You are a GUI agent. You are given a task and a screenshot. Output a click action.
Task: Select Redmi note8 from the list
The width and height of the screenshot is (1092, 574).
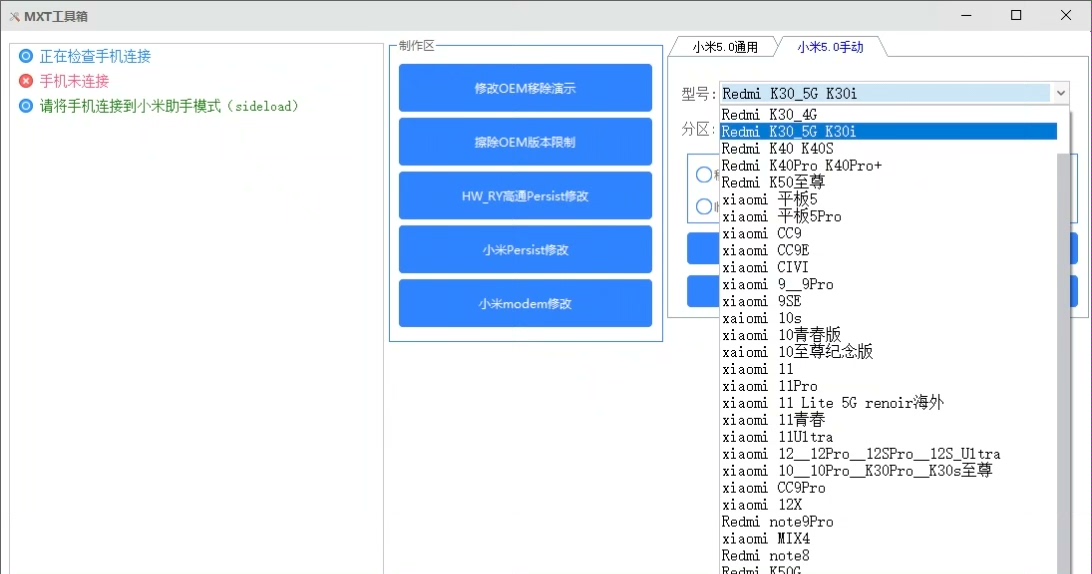click(x=889, y=556)
